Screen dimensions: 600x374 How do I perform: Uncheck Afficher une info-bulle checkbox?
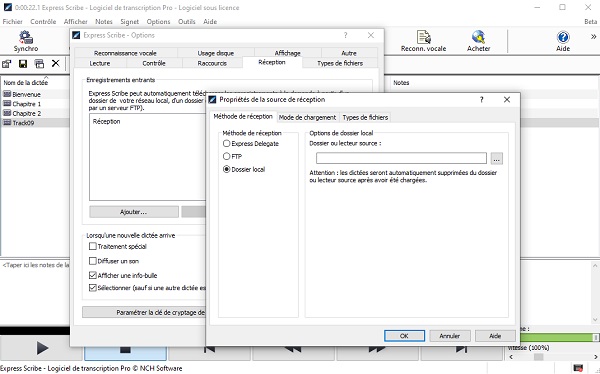click(93, 275)
